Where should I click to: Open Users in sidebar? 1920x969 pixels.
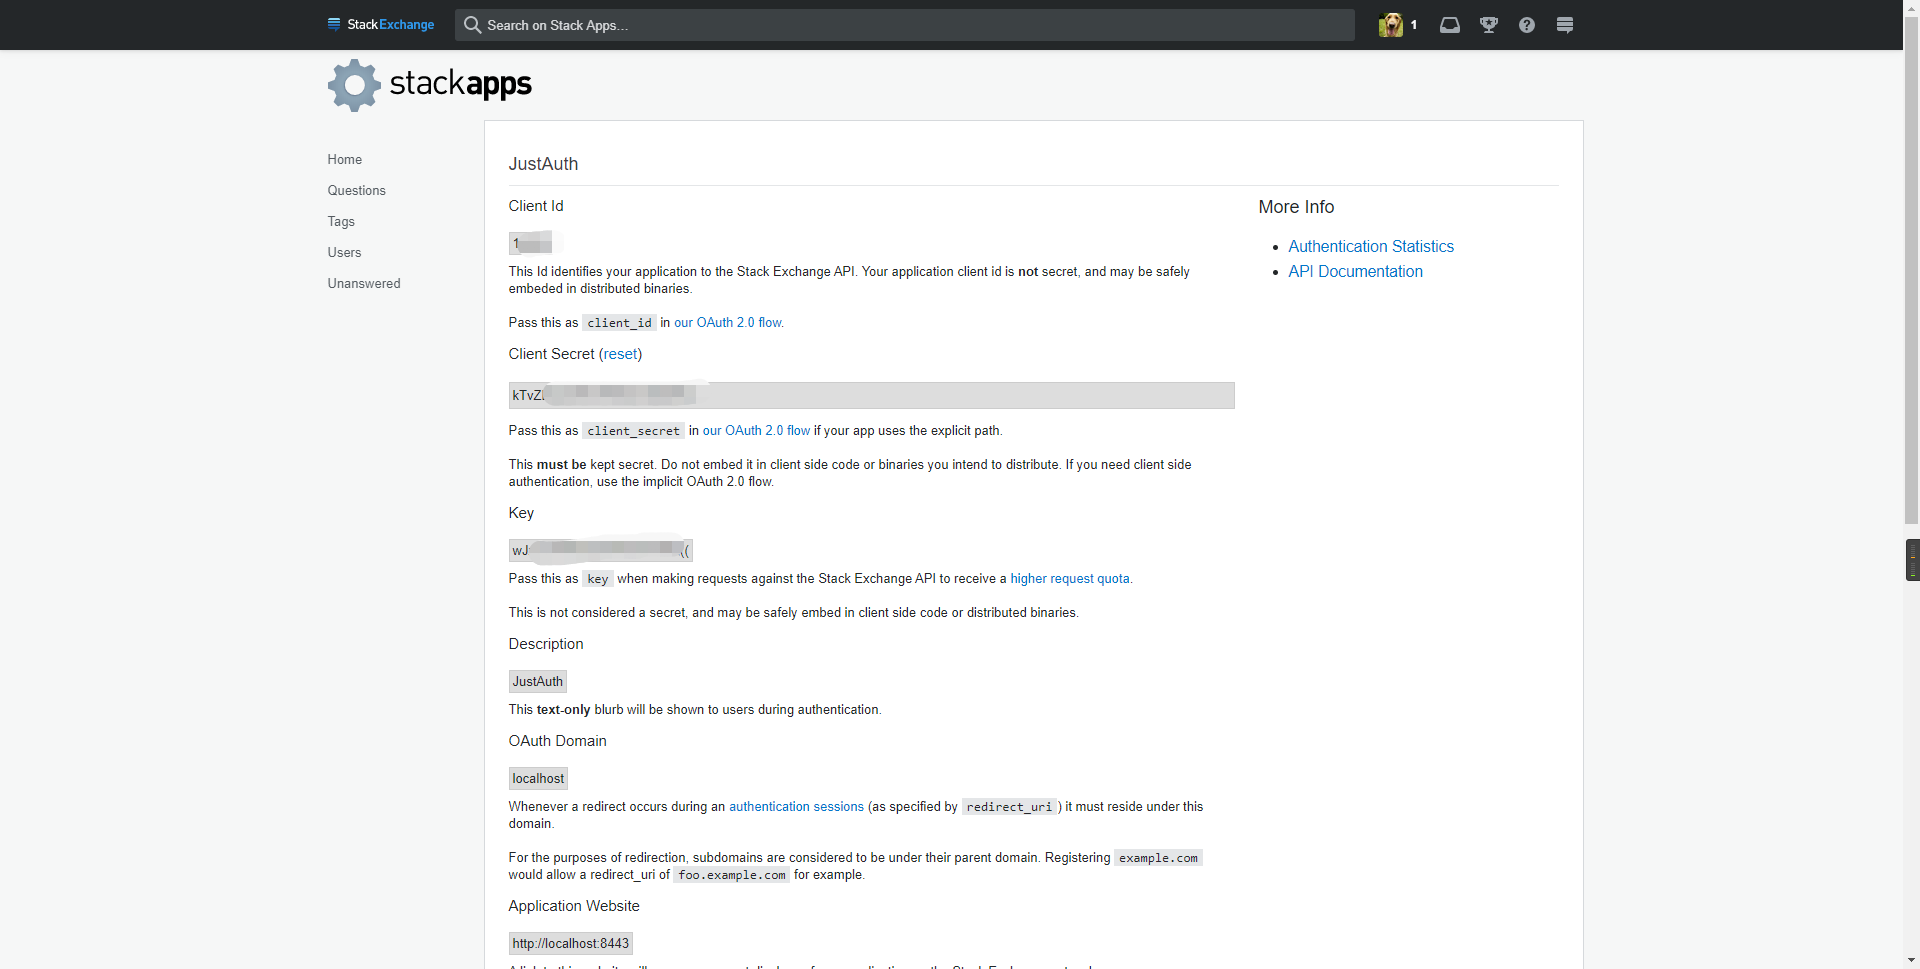pyautogui.click(x=344, y=252)
